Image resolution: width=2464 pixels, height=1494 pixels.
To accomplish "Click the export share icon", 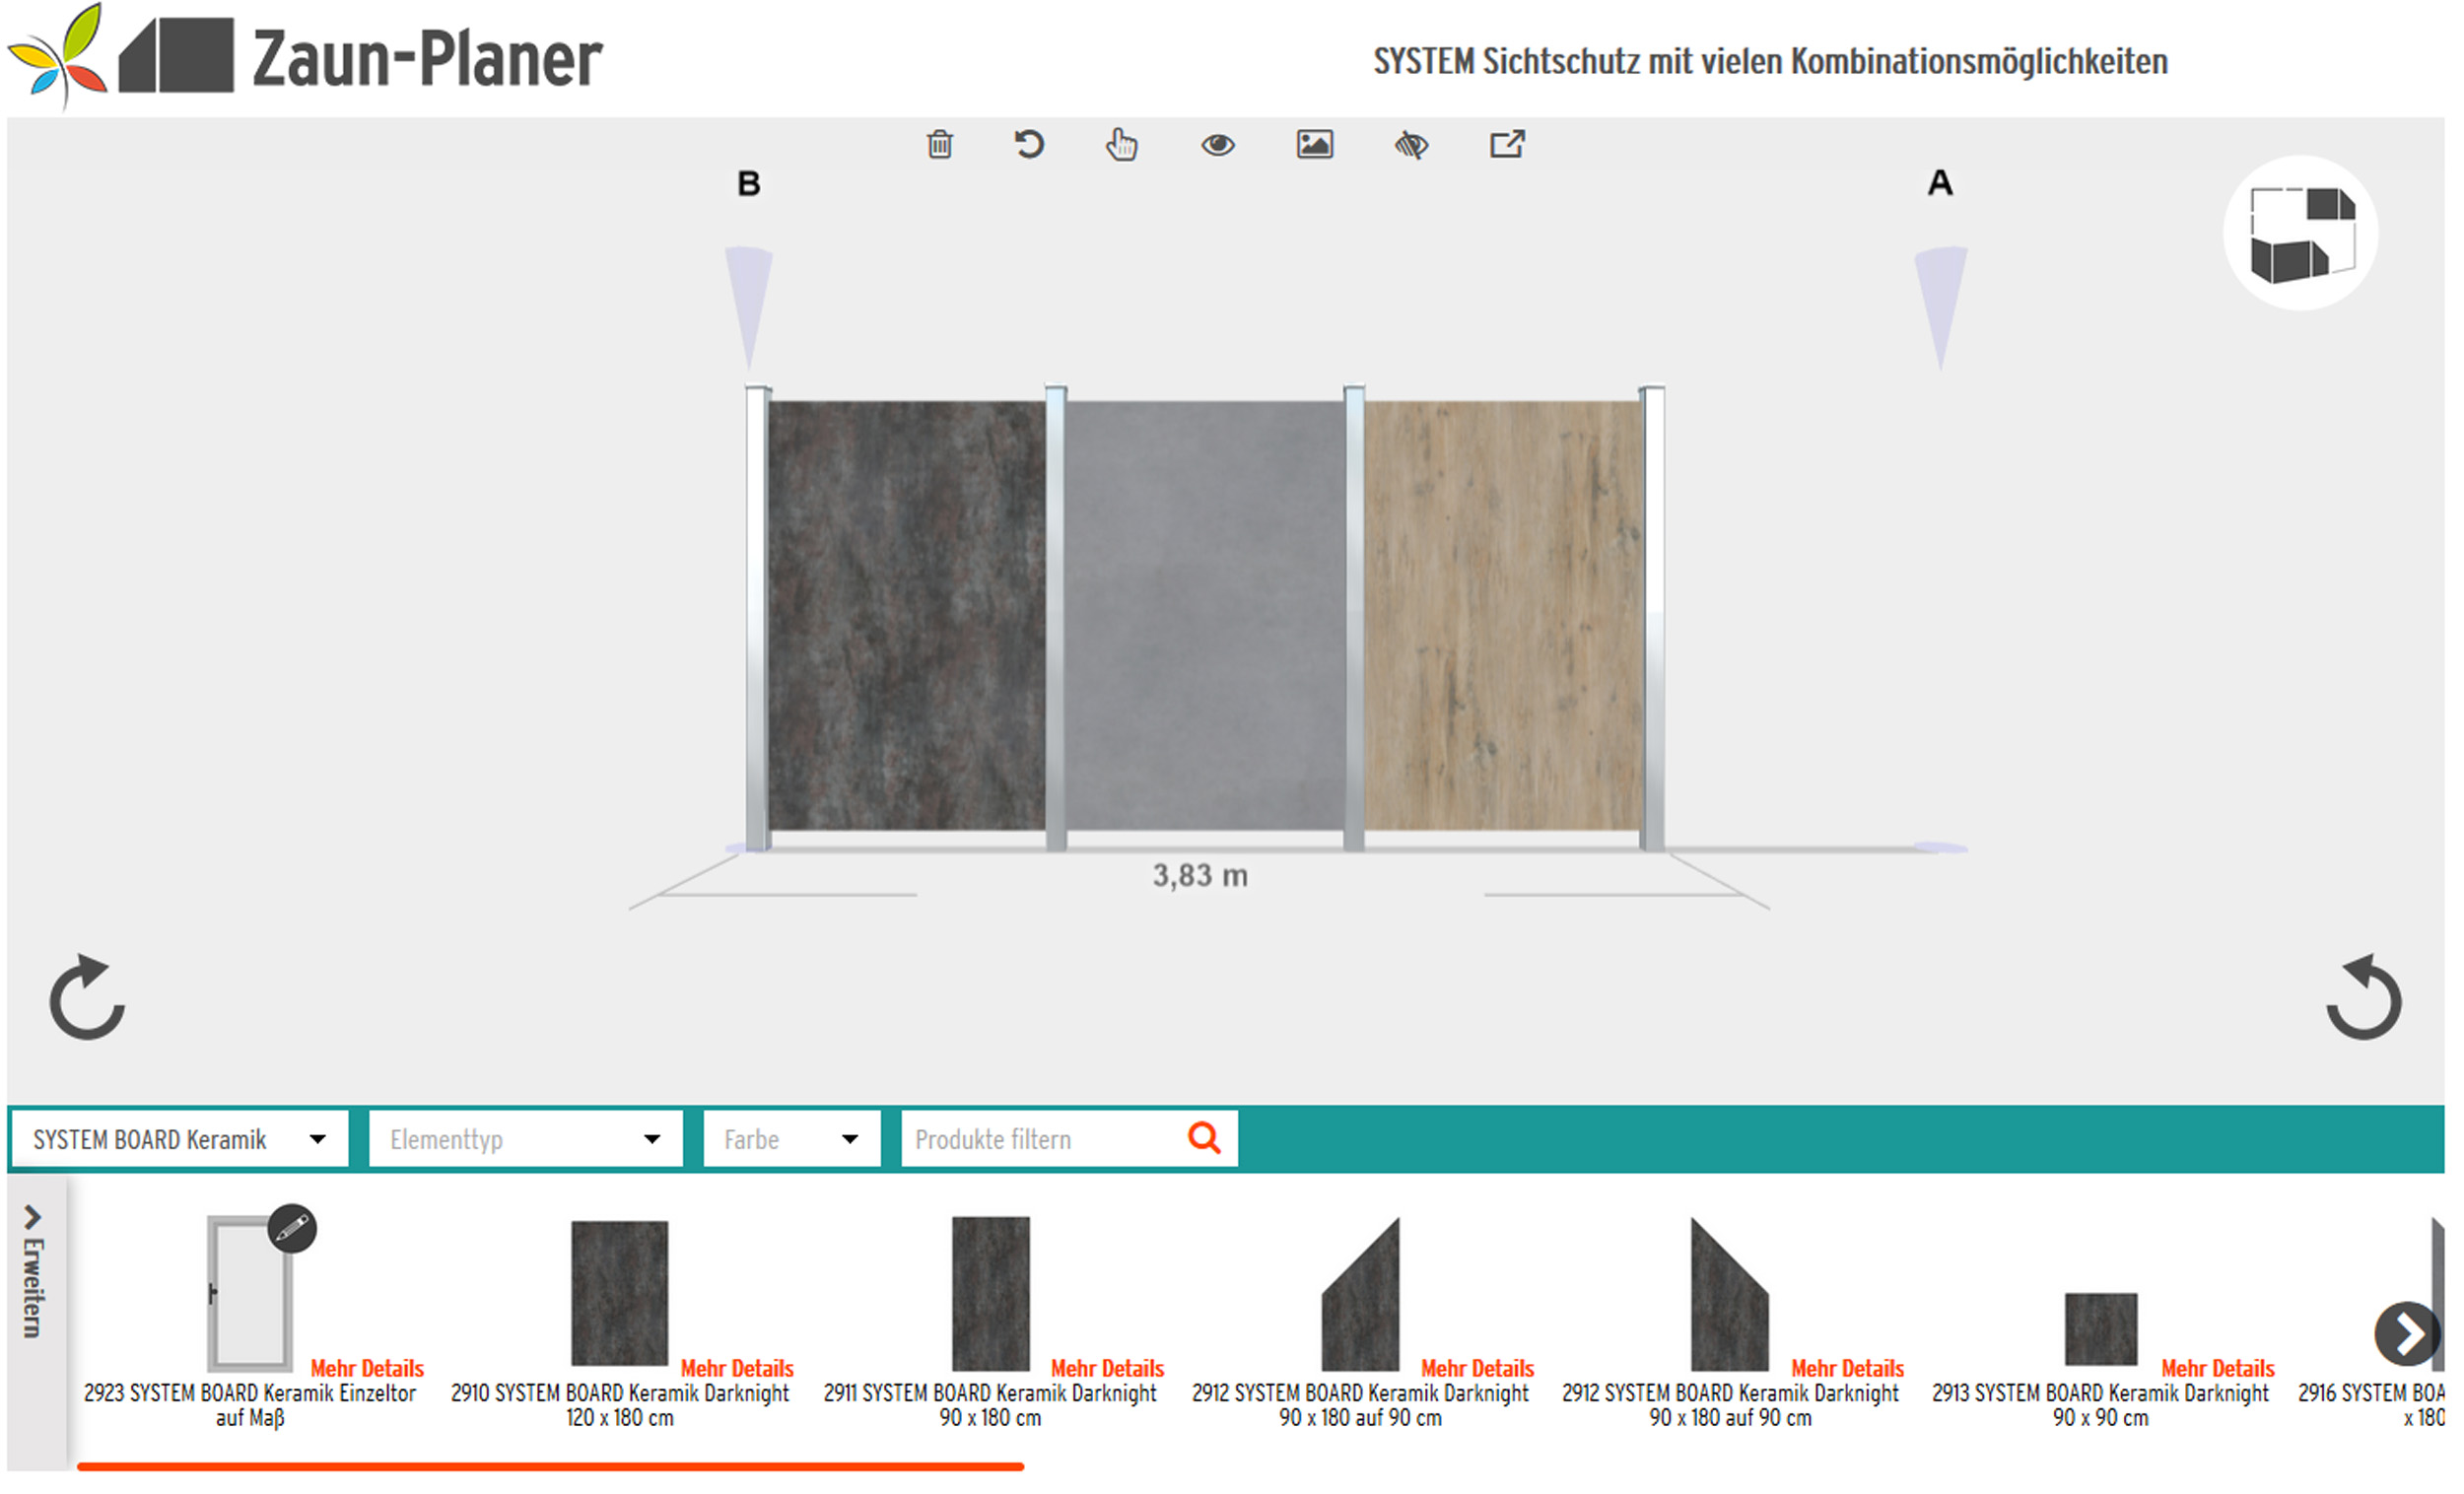I will click(x=1507, y=145).
